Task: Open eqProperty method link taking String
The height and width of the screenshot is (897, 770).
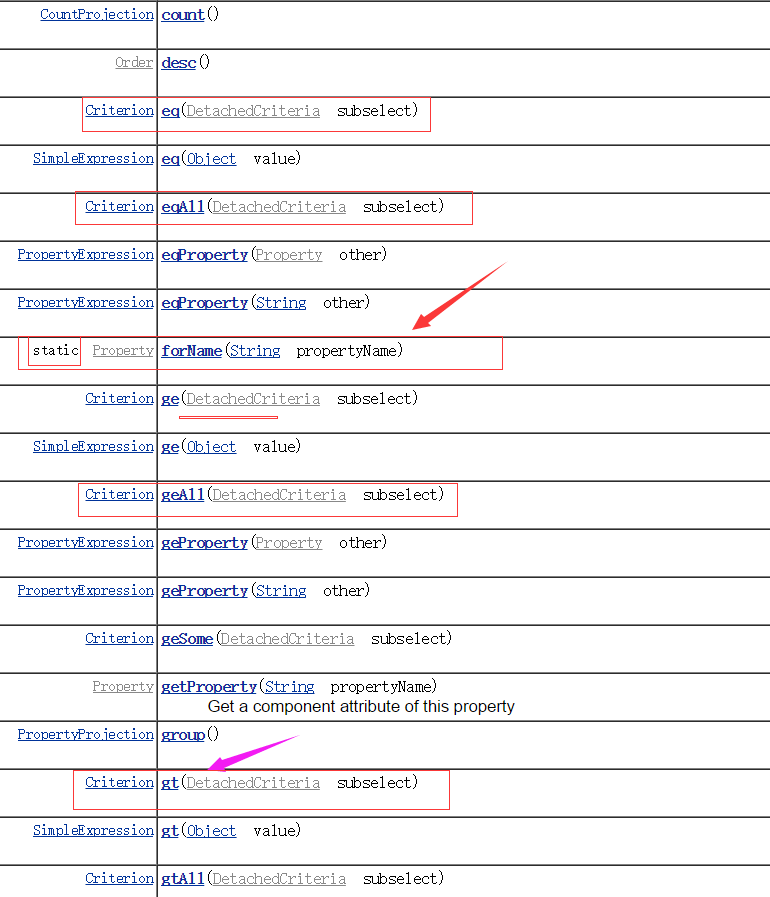Action: 204,303
